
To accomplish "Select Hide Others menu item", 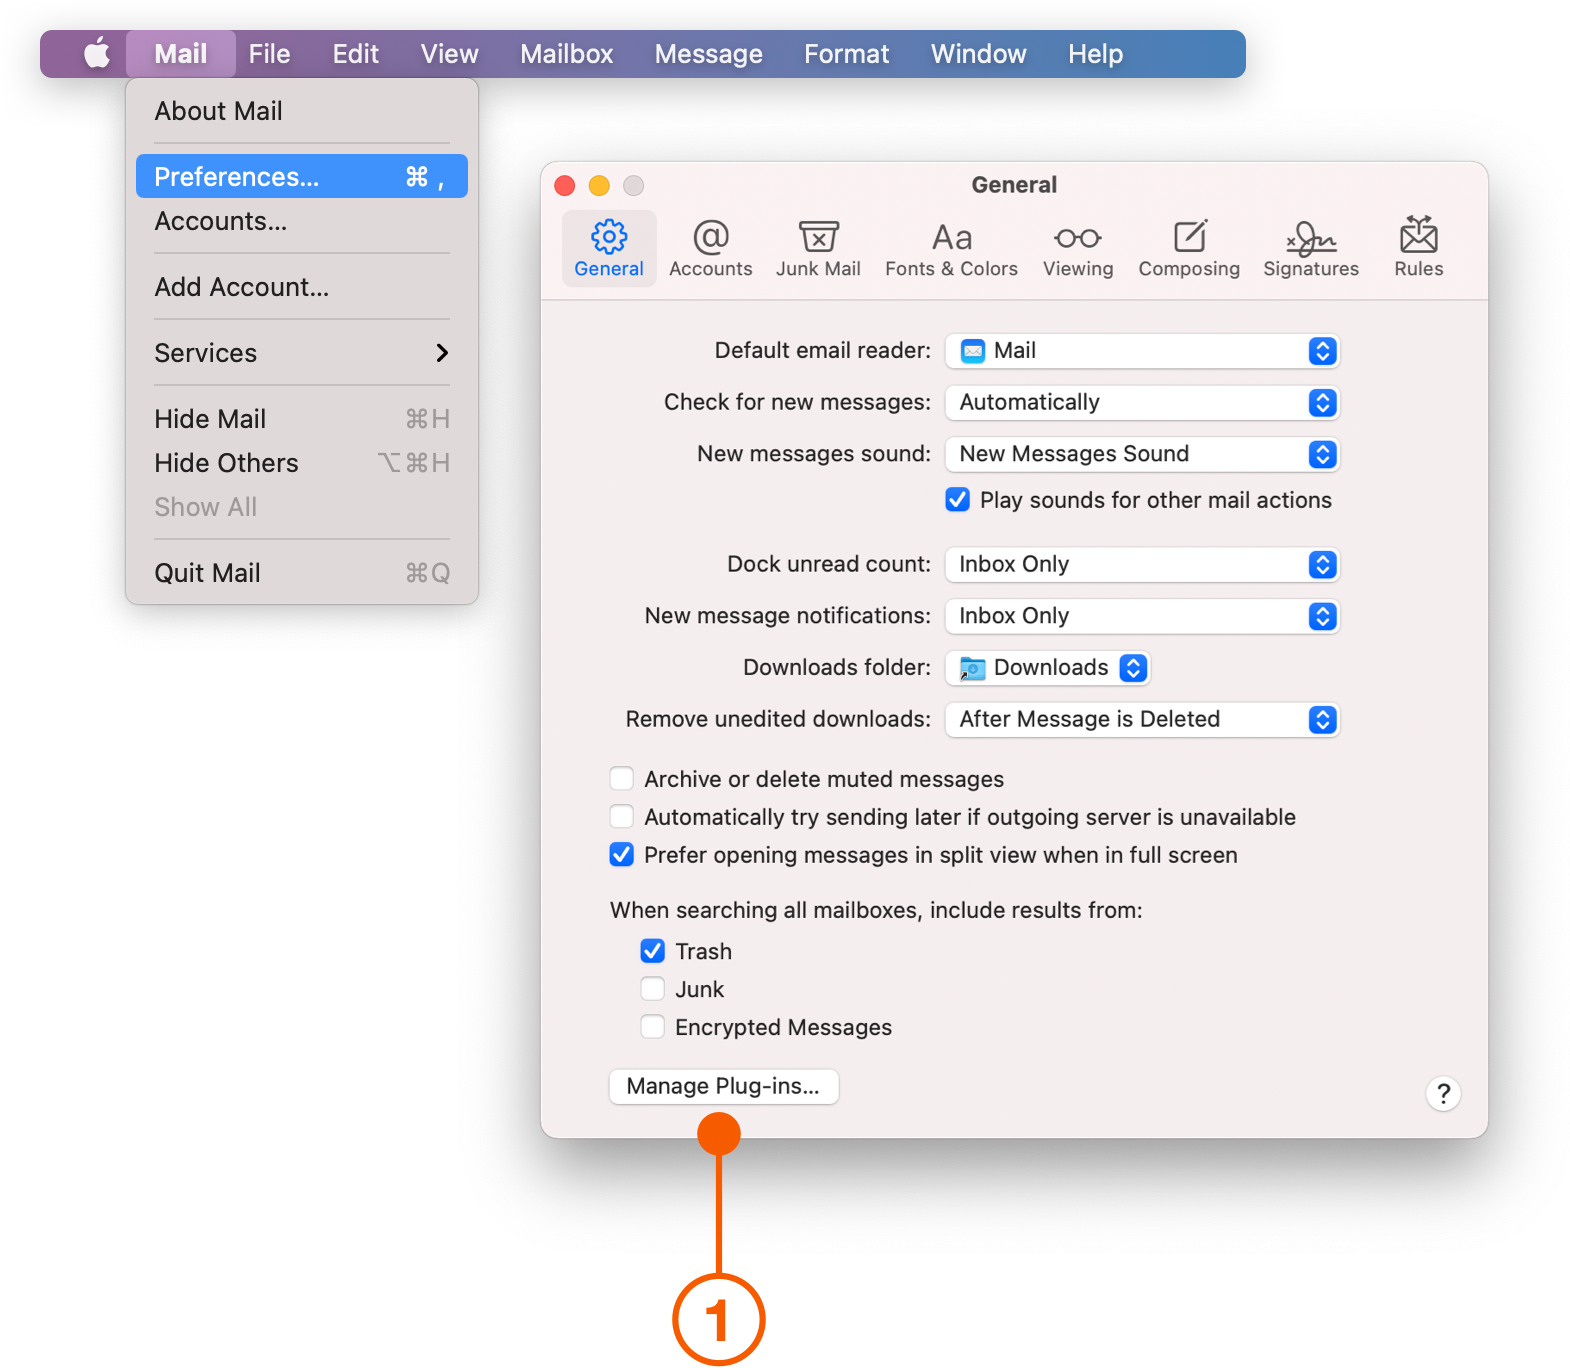I will tap(301, 463).
